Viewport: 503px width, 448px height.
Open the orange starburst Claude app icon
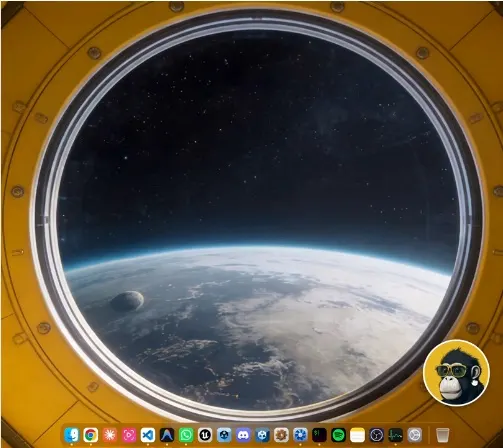[110, 435]
